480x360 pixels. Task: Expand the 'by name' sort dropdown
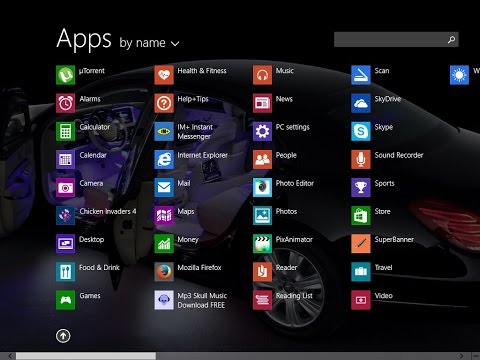coord(149,43)
